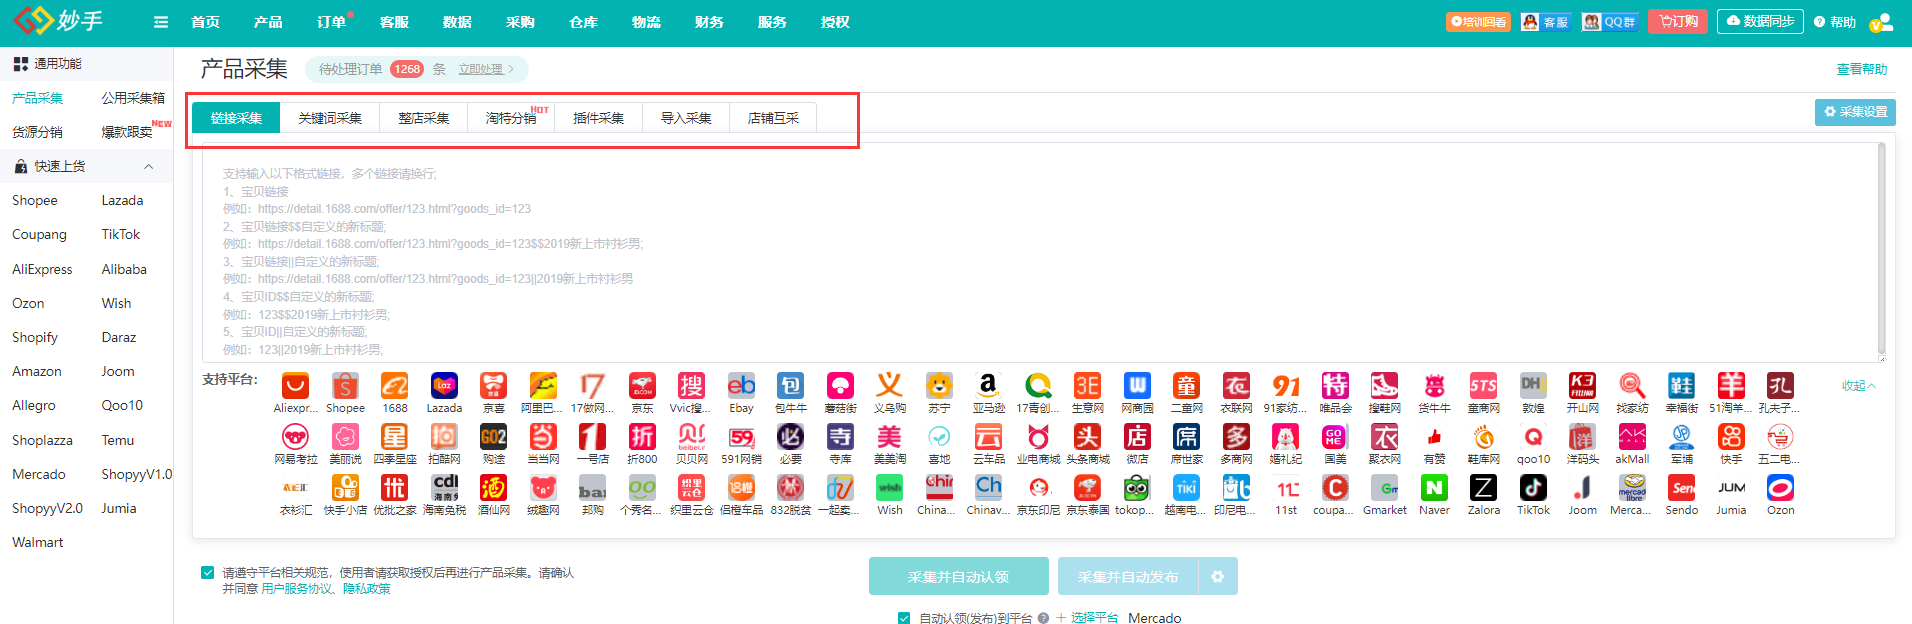Click the 采集并自动认领 button
Image resolution: width=1912 pixels, height=624 pixels.
(958, 576)
